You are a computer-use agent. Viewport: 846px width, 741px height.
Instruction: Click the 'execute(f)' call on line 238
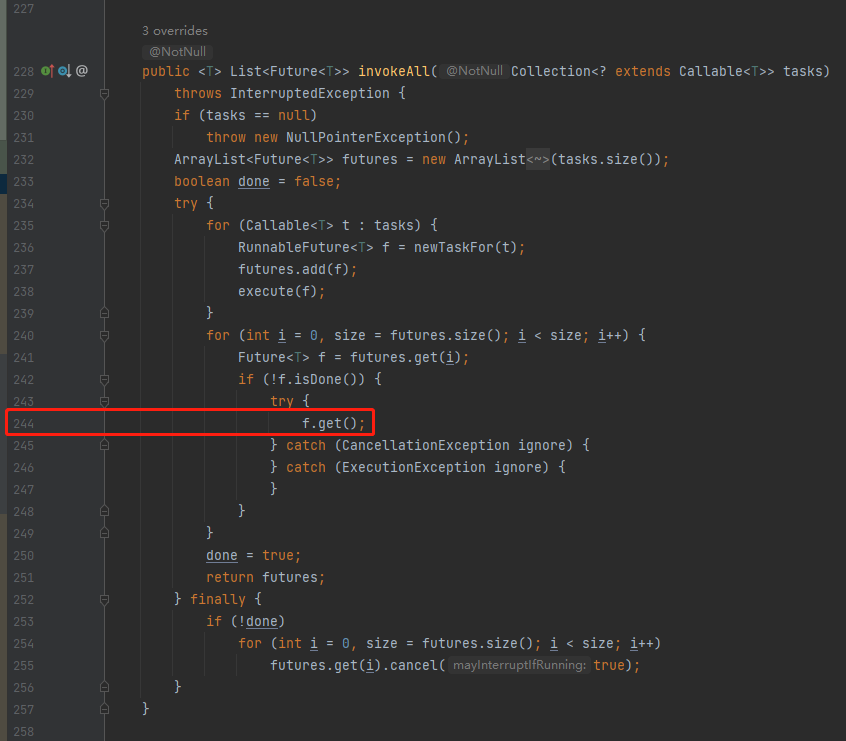pos(278,291)
